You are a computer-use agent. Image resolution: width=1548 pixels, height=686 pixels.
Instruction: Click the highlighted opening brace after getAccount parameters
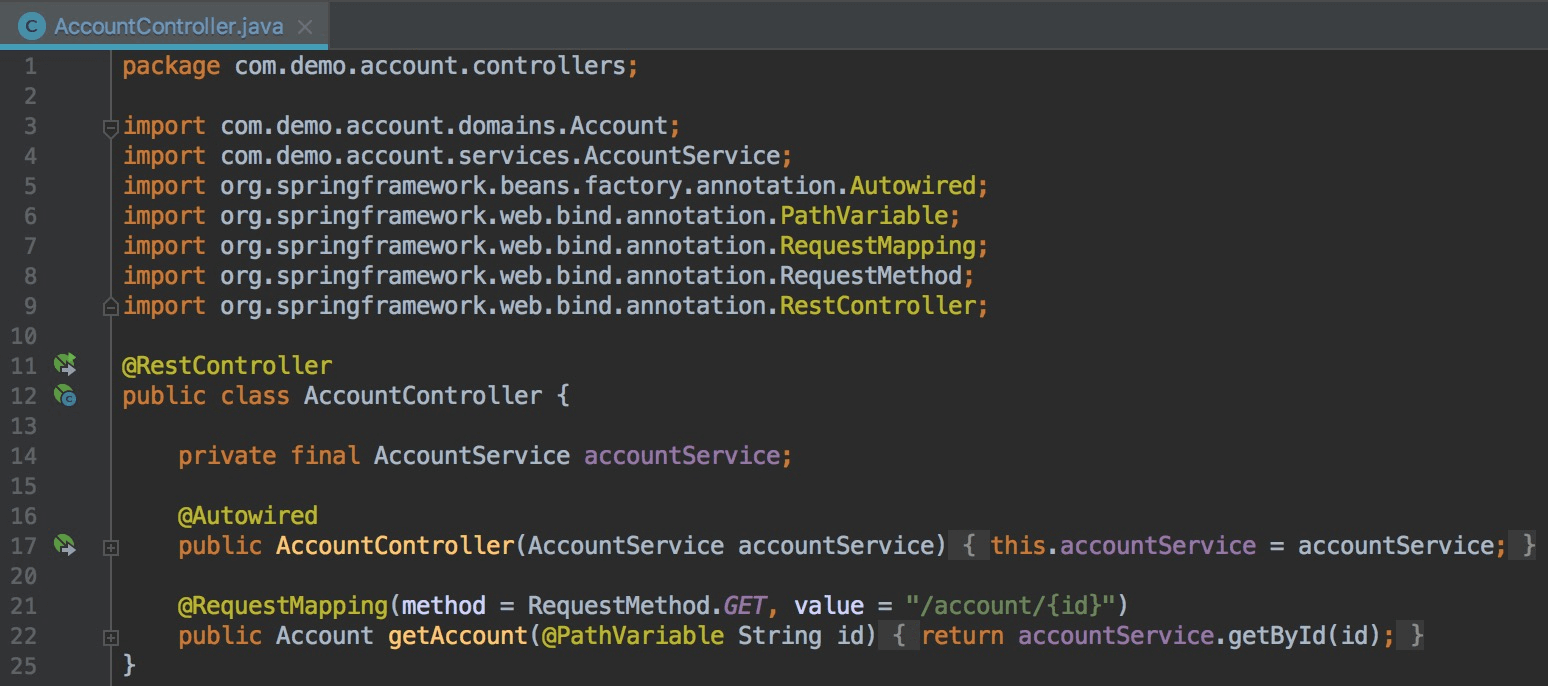click(x=900, y=636)
